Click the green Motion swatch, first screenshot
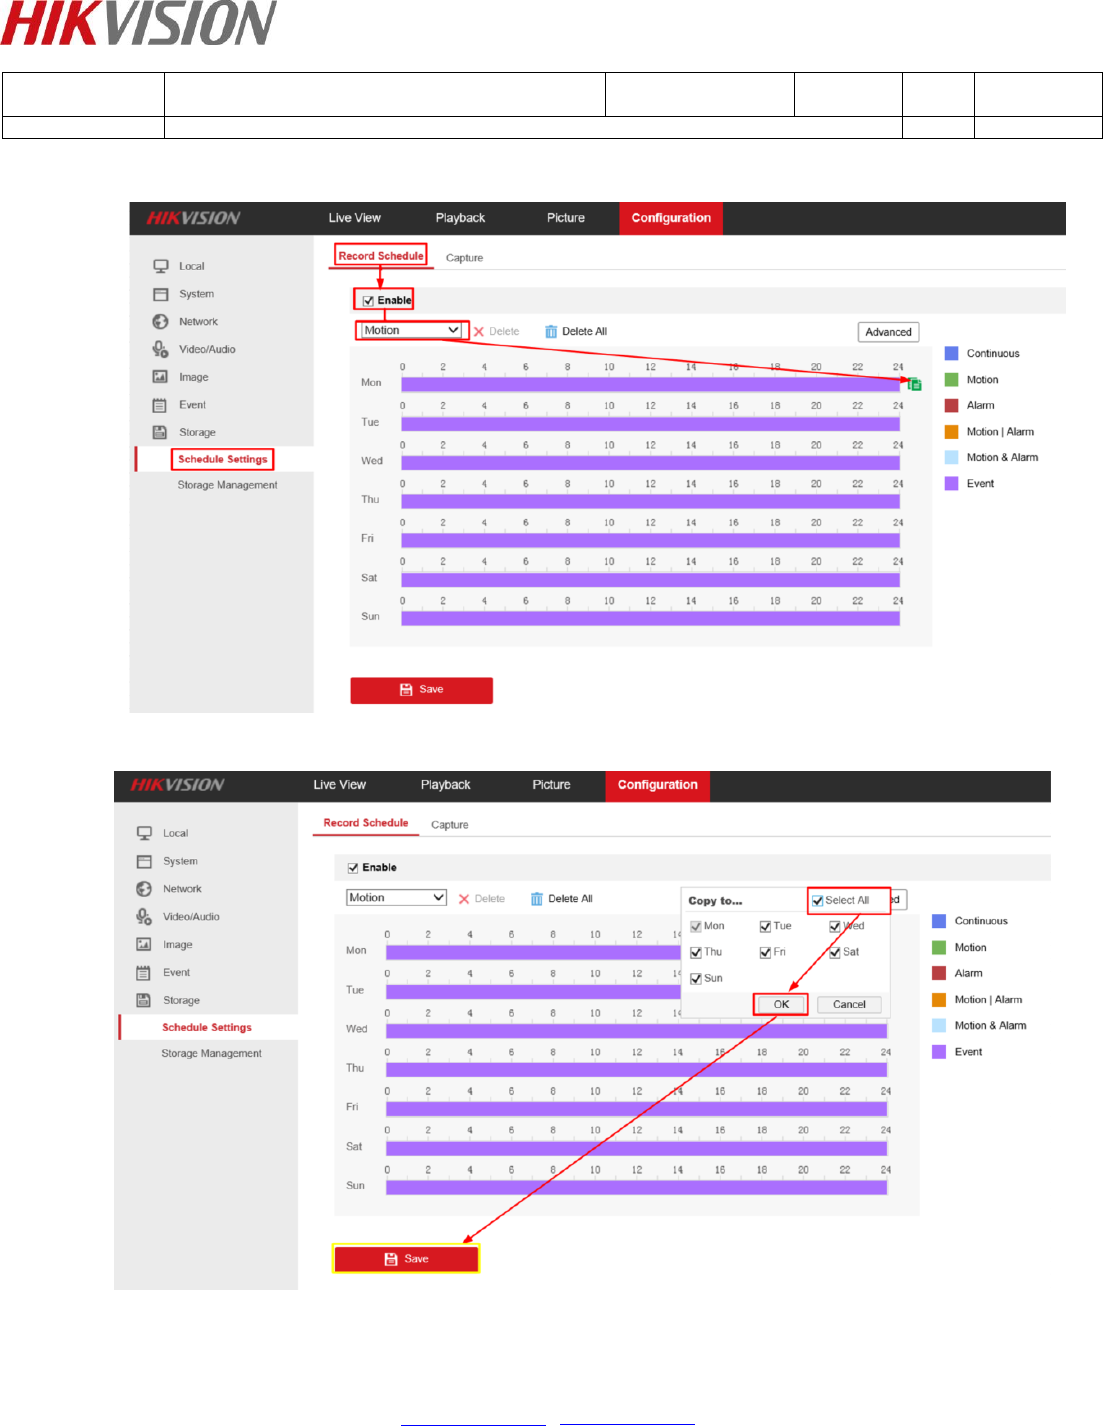The image size is (1103, 1426). pos(952,379)
